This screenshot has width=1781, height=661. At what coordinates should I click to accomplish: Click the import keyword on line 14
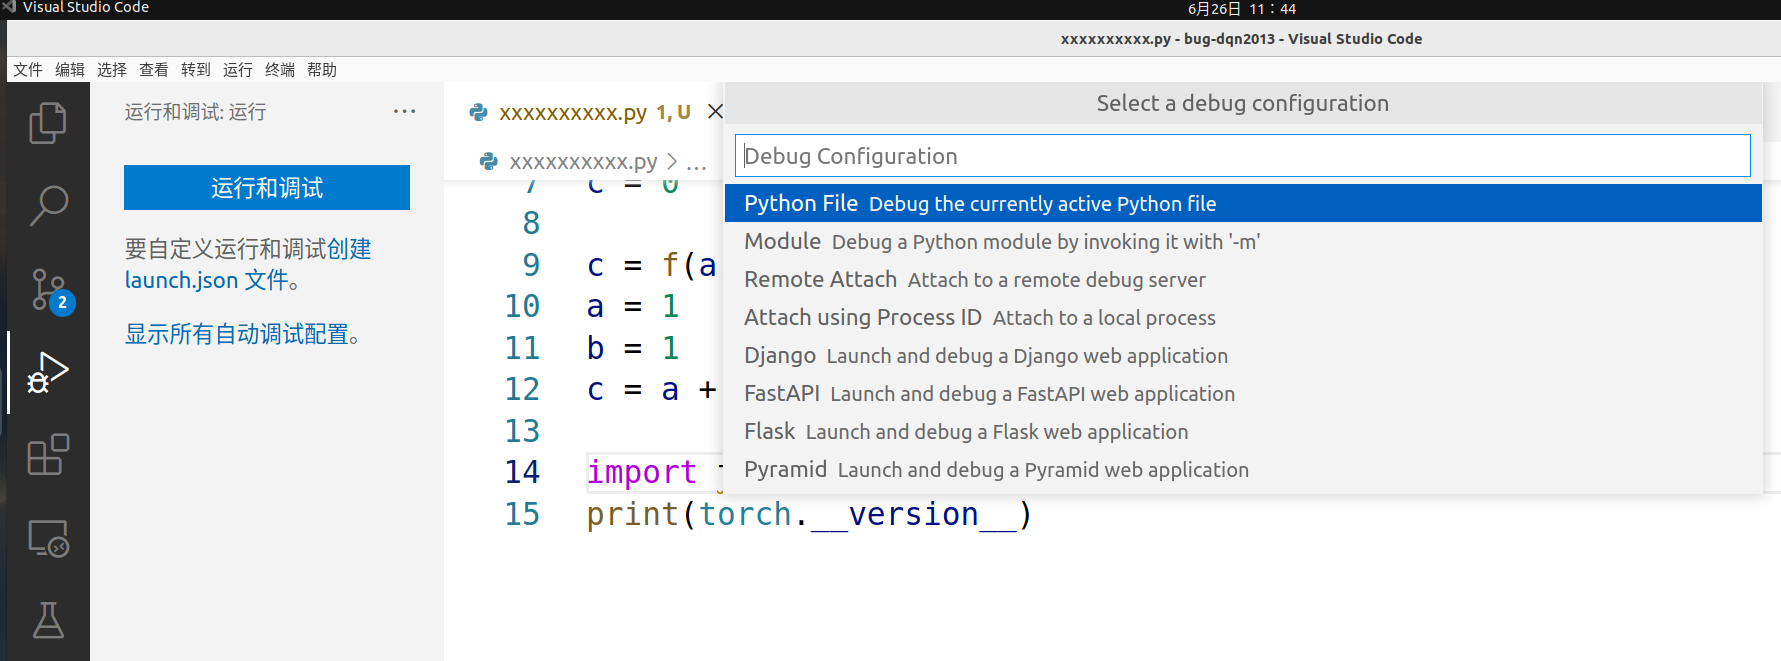pos(641,472)
